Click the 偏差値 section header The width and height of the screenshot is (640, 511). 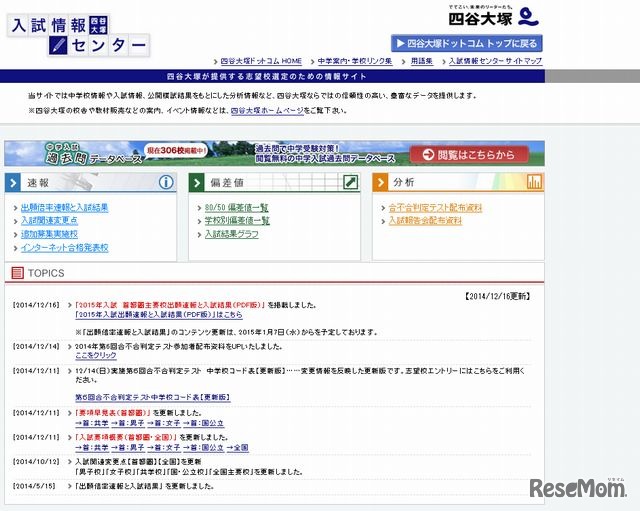(x=274, y=182)
